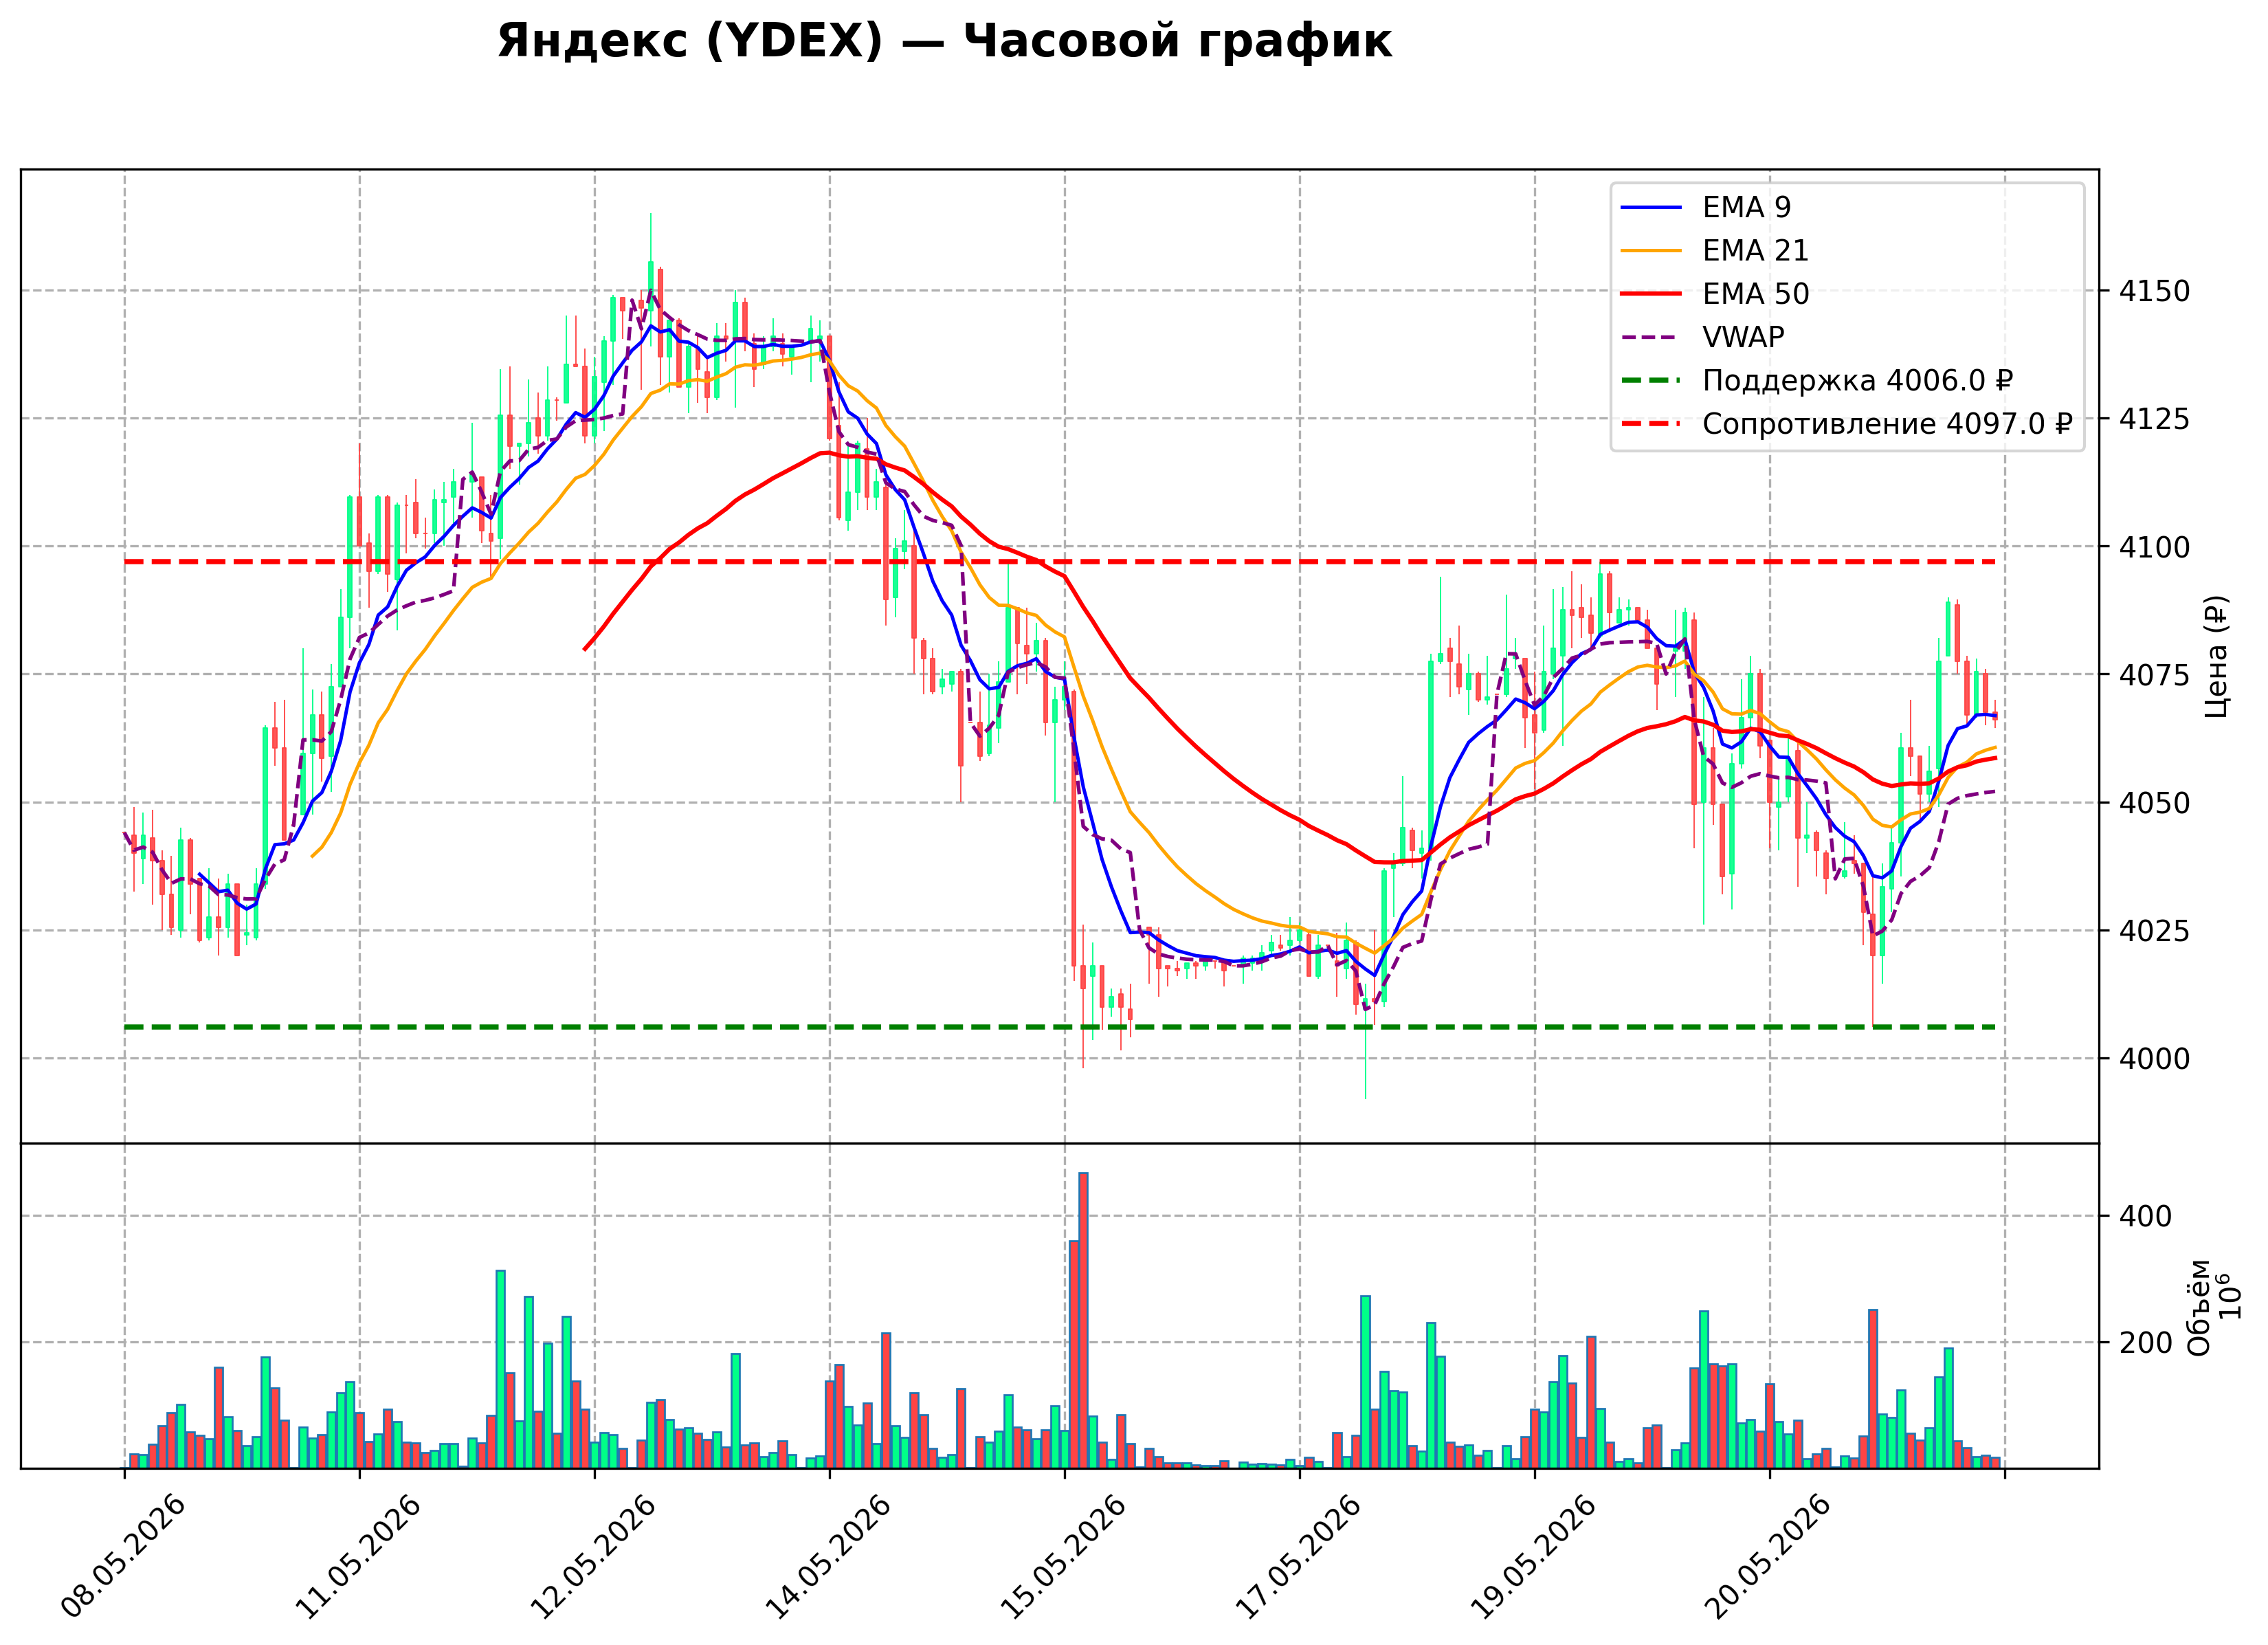This screenshot has width=2268, height=1645.
Task: Click price axis tick 4050
Action: [2154, 803]
